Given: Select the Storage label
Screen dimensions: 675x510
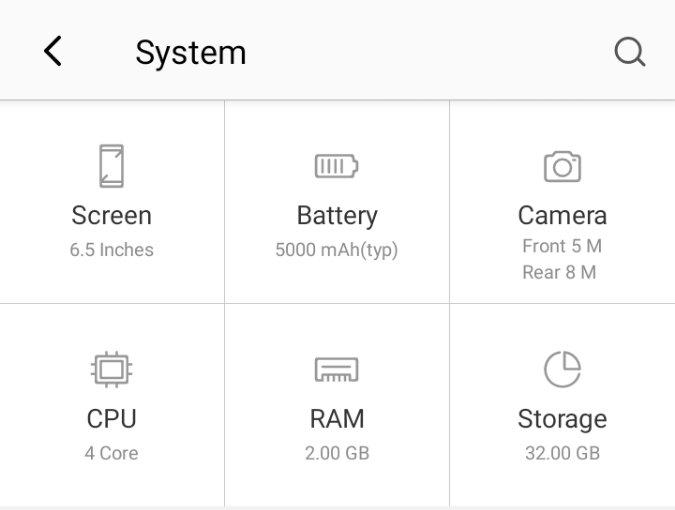Looking at the screenshot, I should tap(562, 420).
